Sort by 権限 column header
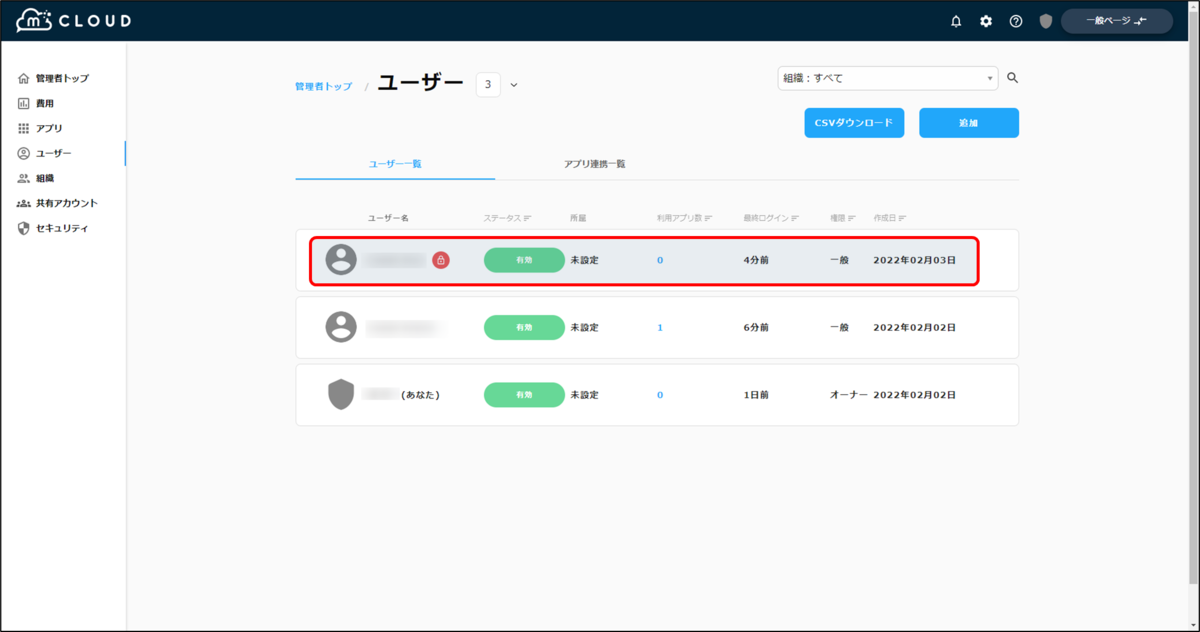 point(842,218)
